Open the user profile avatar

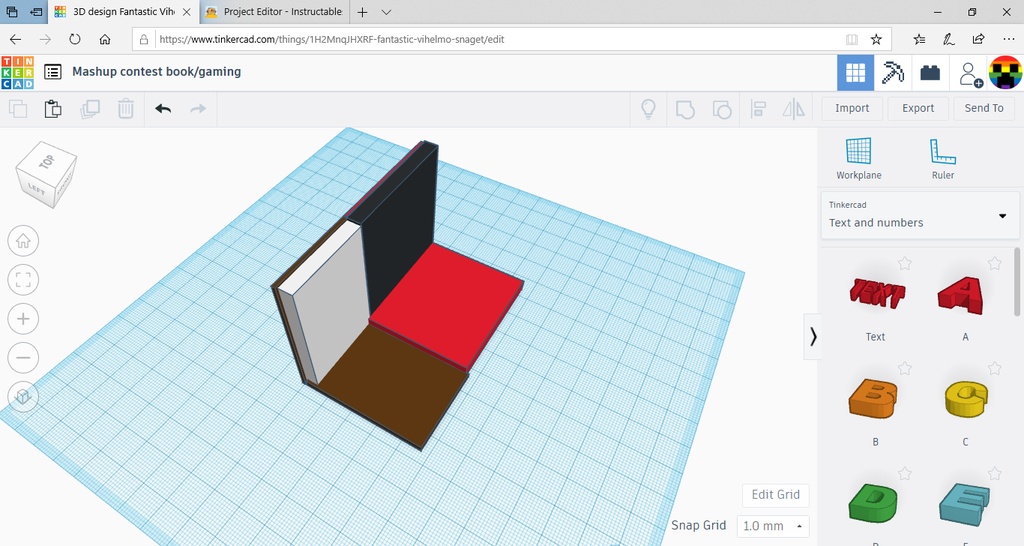1006,72
